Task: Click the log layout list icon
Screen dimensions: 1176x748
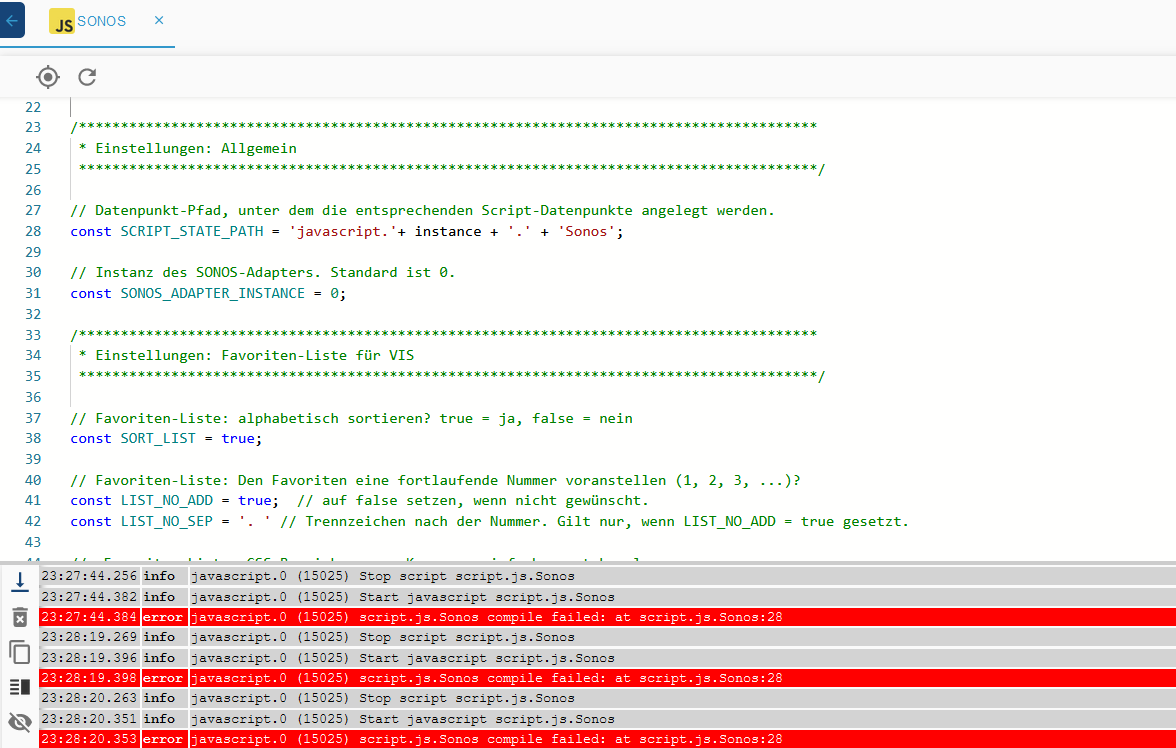Action: [19, 687]
